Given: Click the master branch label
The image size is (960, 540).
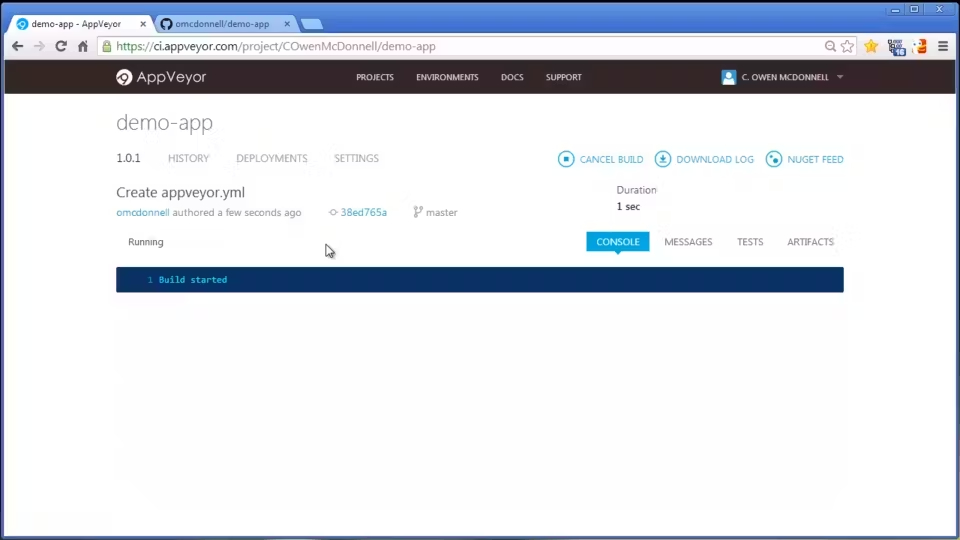Looking at the screenshot, I should 441,212.
